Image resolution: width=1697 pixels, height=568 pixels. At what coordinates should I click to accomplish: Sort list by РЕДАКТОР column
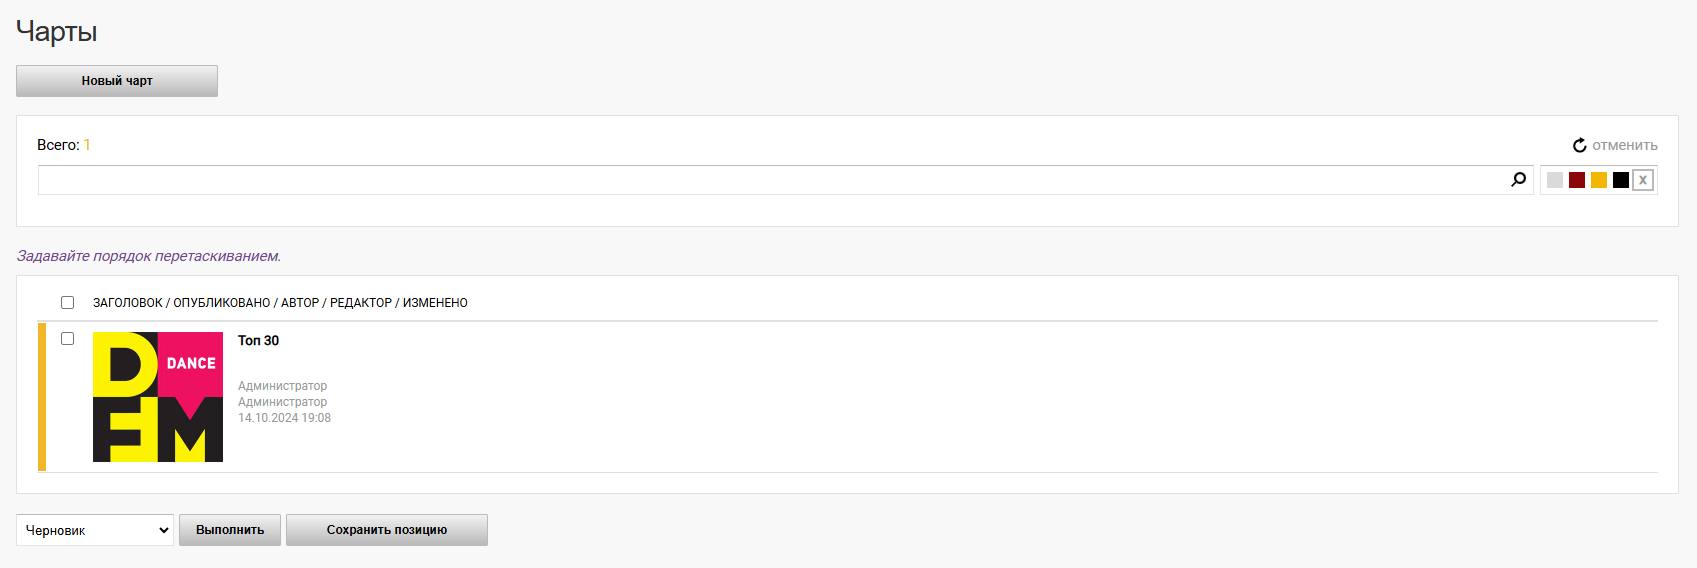click(361, 303)
